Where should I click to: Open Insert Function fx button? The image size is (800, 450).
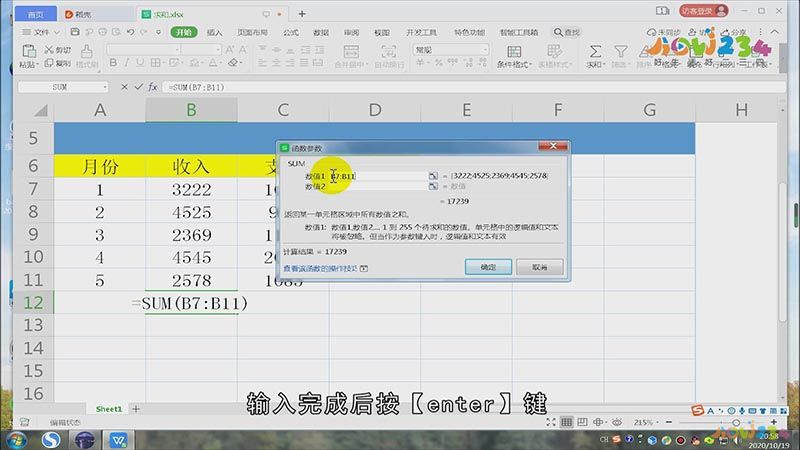pos(153,87)
